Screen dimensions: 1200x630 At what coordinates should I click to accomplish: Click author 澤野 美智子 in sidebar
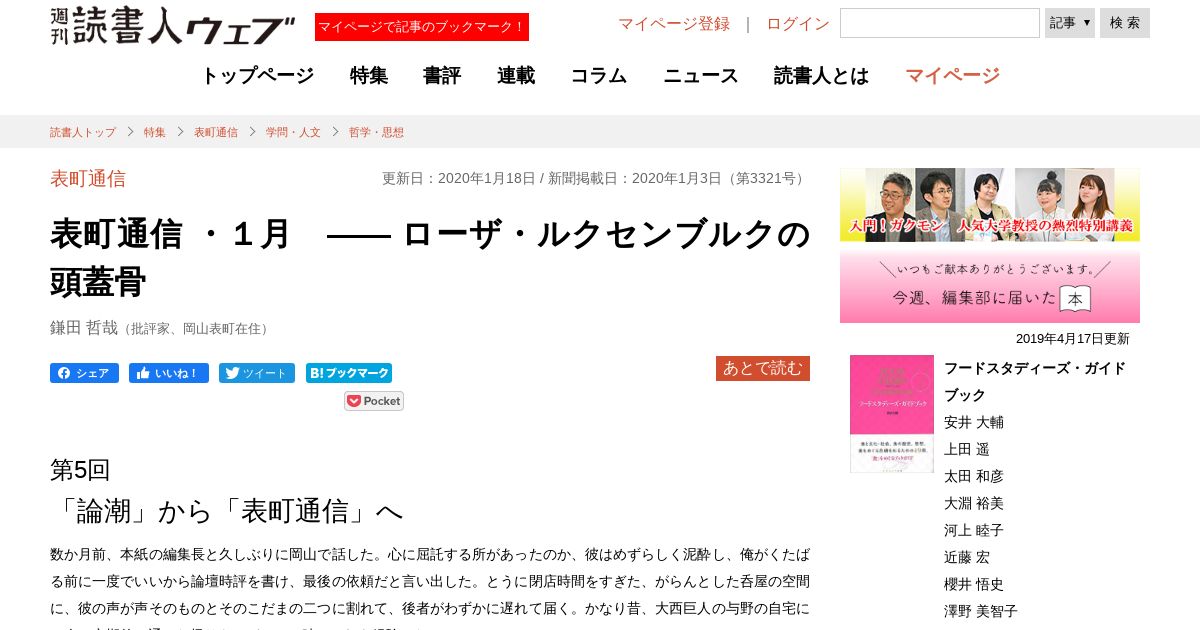(x=981, y=611)
